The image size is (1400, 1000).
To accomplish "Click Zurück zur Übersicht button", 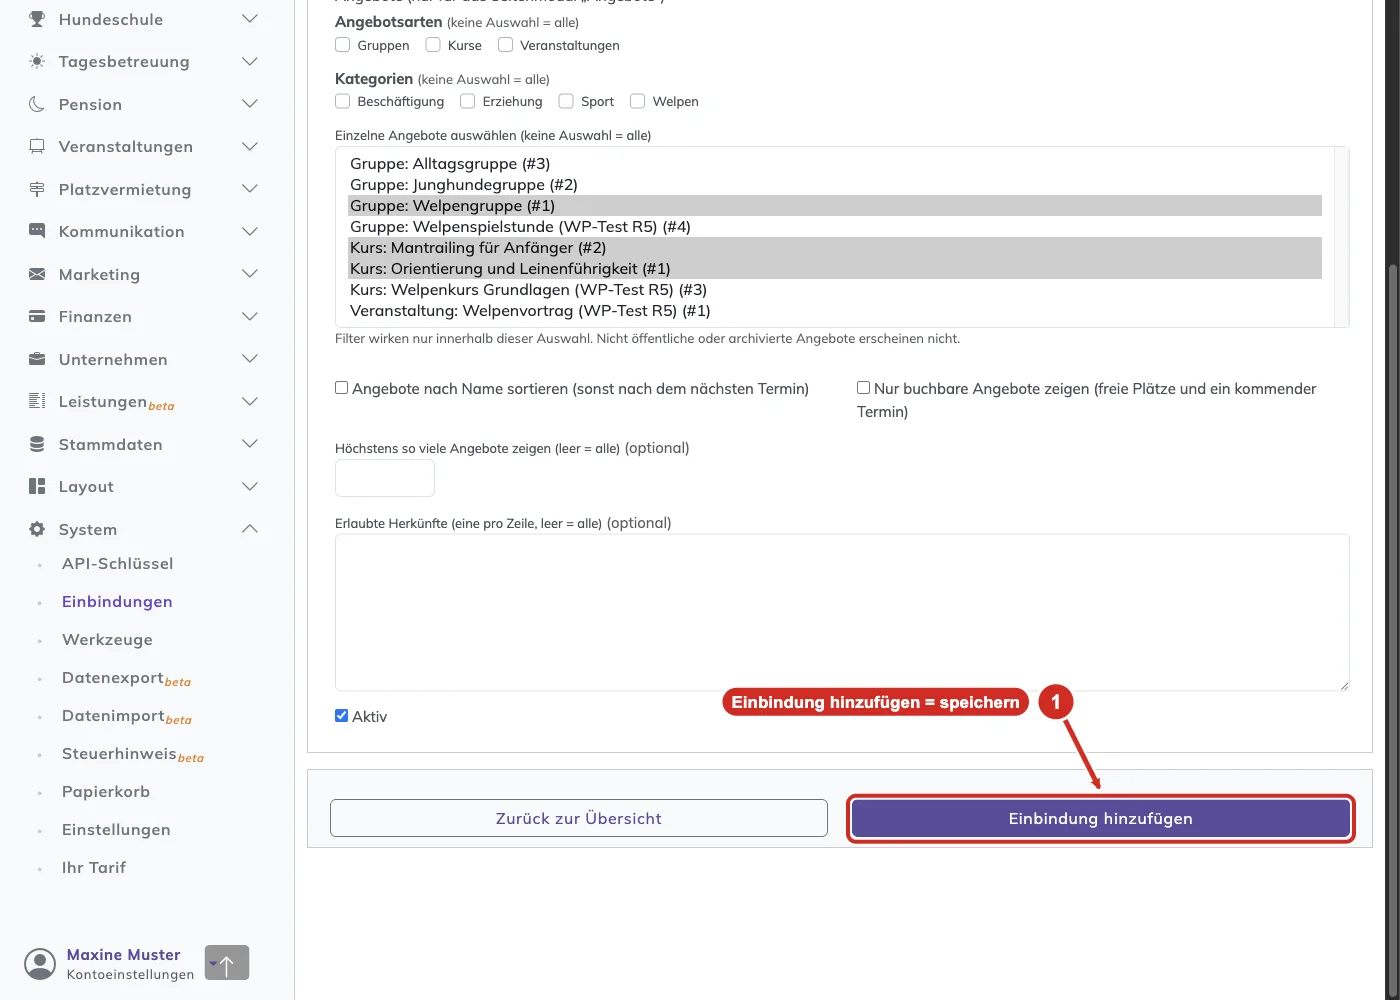I will coord(579,818).
